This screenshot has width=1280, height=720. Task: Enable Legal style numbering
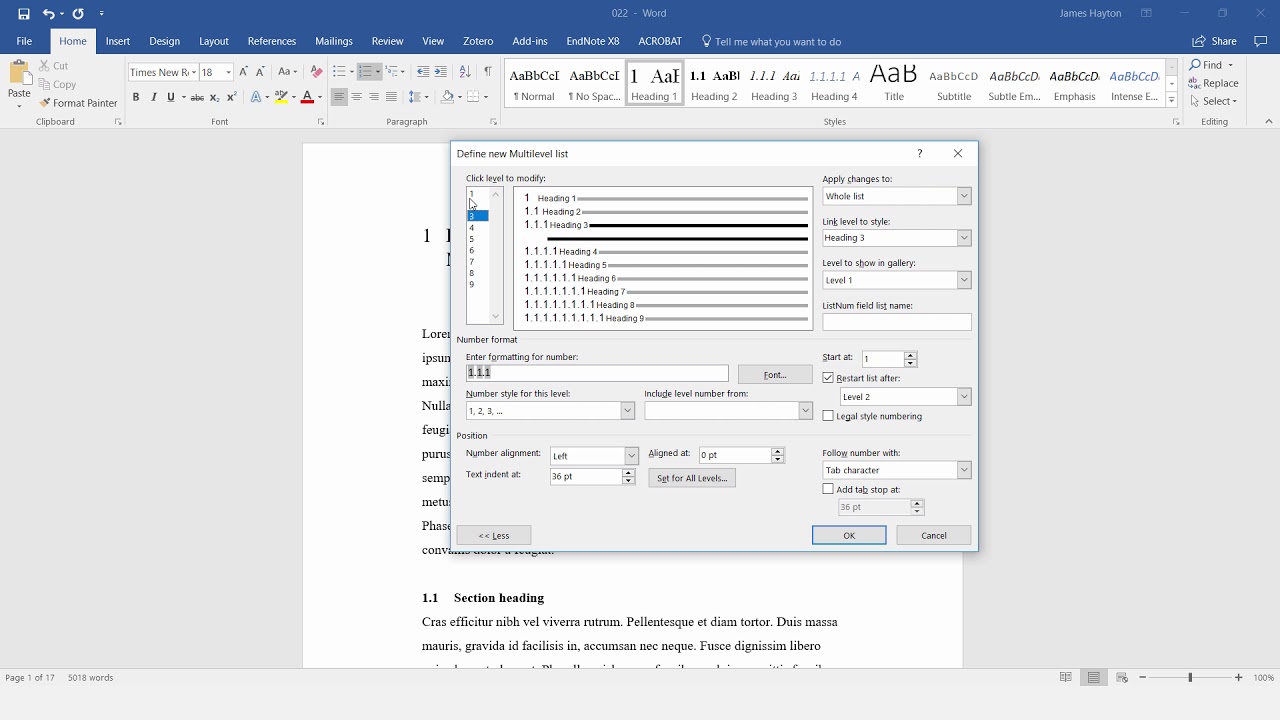pos(828,416)
